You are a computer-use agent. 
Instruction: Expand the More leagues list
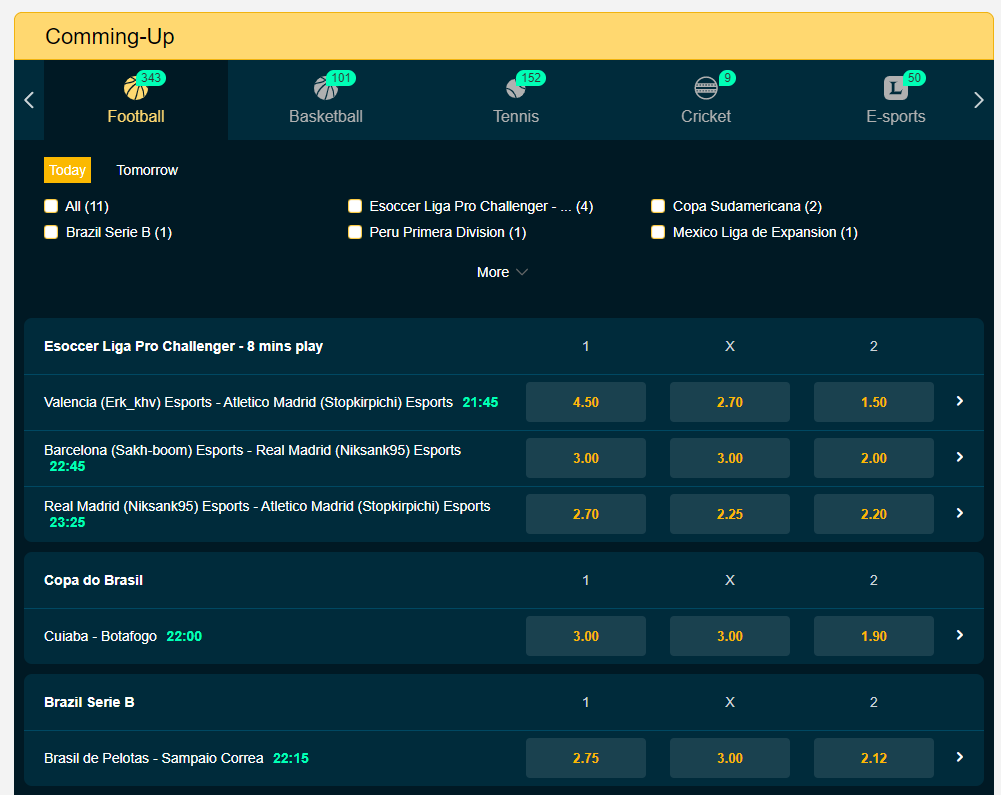[x=502, y=272]
